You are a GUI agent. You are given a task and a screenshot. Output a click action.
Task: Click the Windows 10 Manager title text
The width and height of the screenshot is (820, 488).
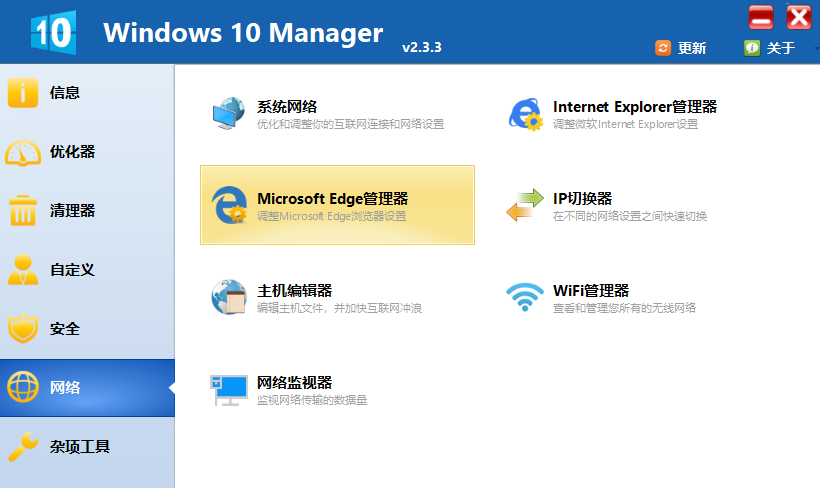click(x=243, y=33)
